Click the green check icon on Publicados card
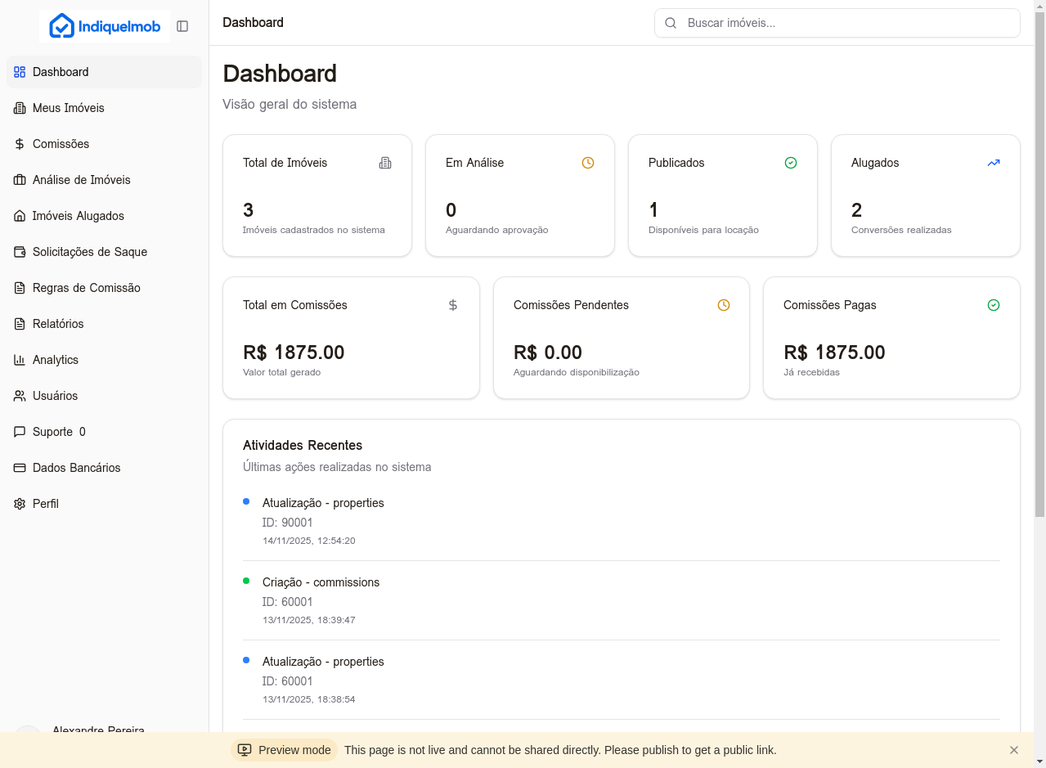Viewport: 1046px width, 768px height. coord(790,162)
